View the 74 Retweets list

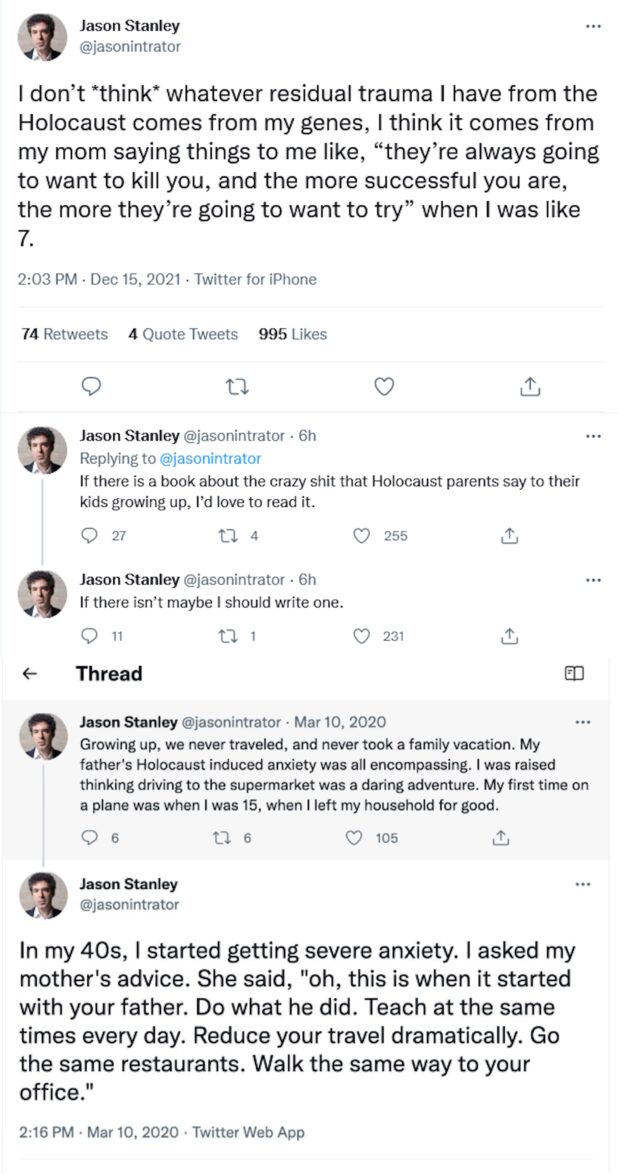pyautogui.click(x=64, y=334)
